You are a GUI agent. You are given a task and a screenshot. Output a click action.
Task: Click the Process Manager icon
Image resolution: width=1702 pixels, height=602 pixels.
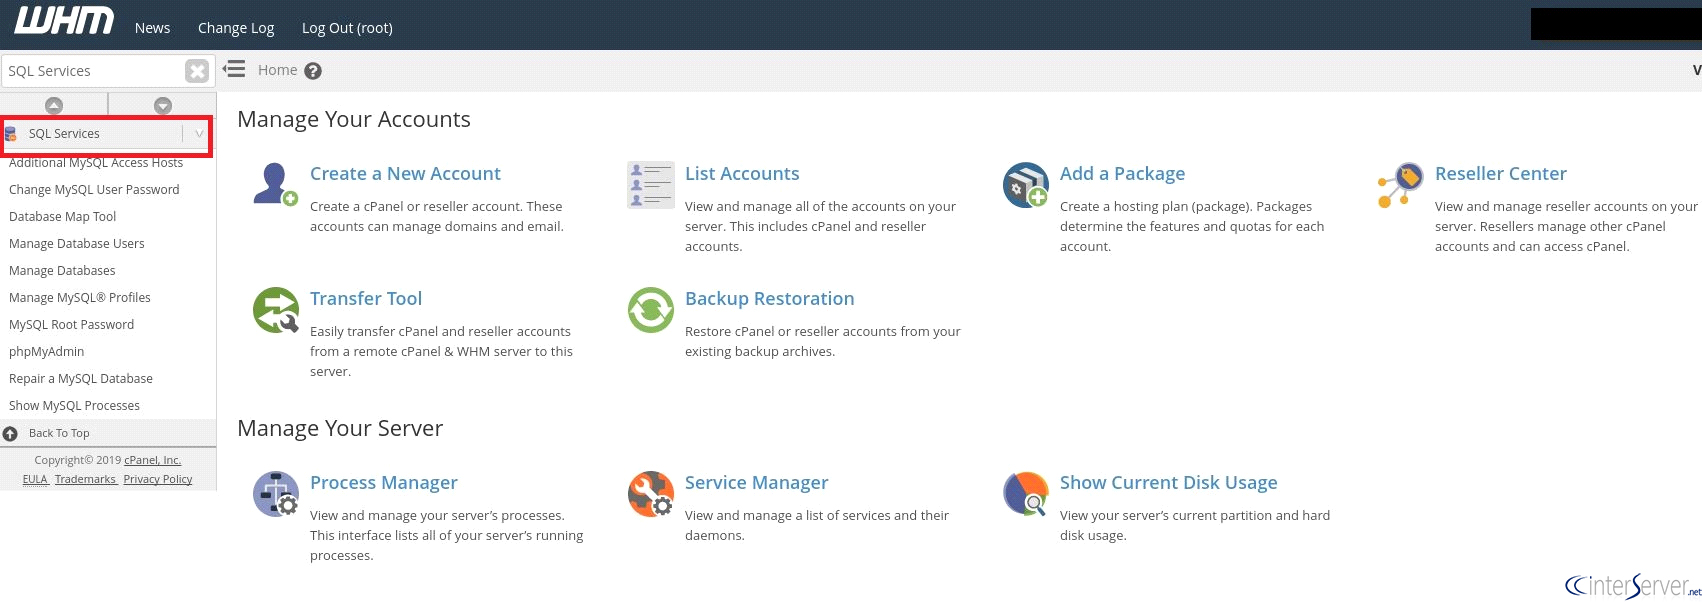coord(276,494)
